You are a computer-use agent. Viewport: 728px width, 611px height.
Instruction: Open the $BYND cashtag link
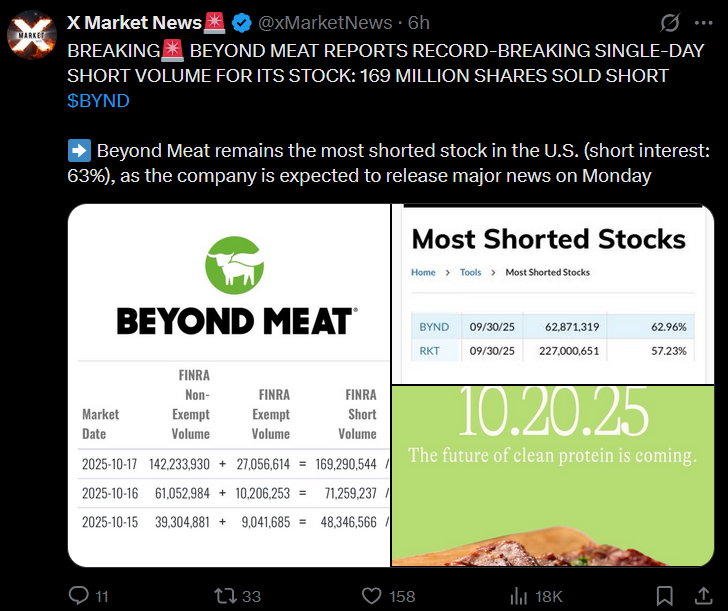tap(98, 101)
